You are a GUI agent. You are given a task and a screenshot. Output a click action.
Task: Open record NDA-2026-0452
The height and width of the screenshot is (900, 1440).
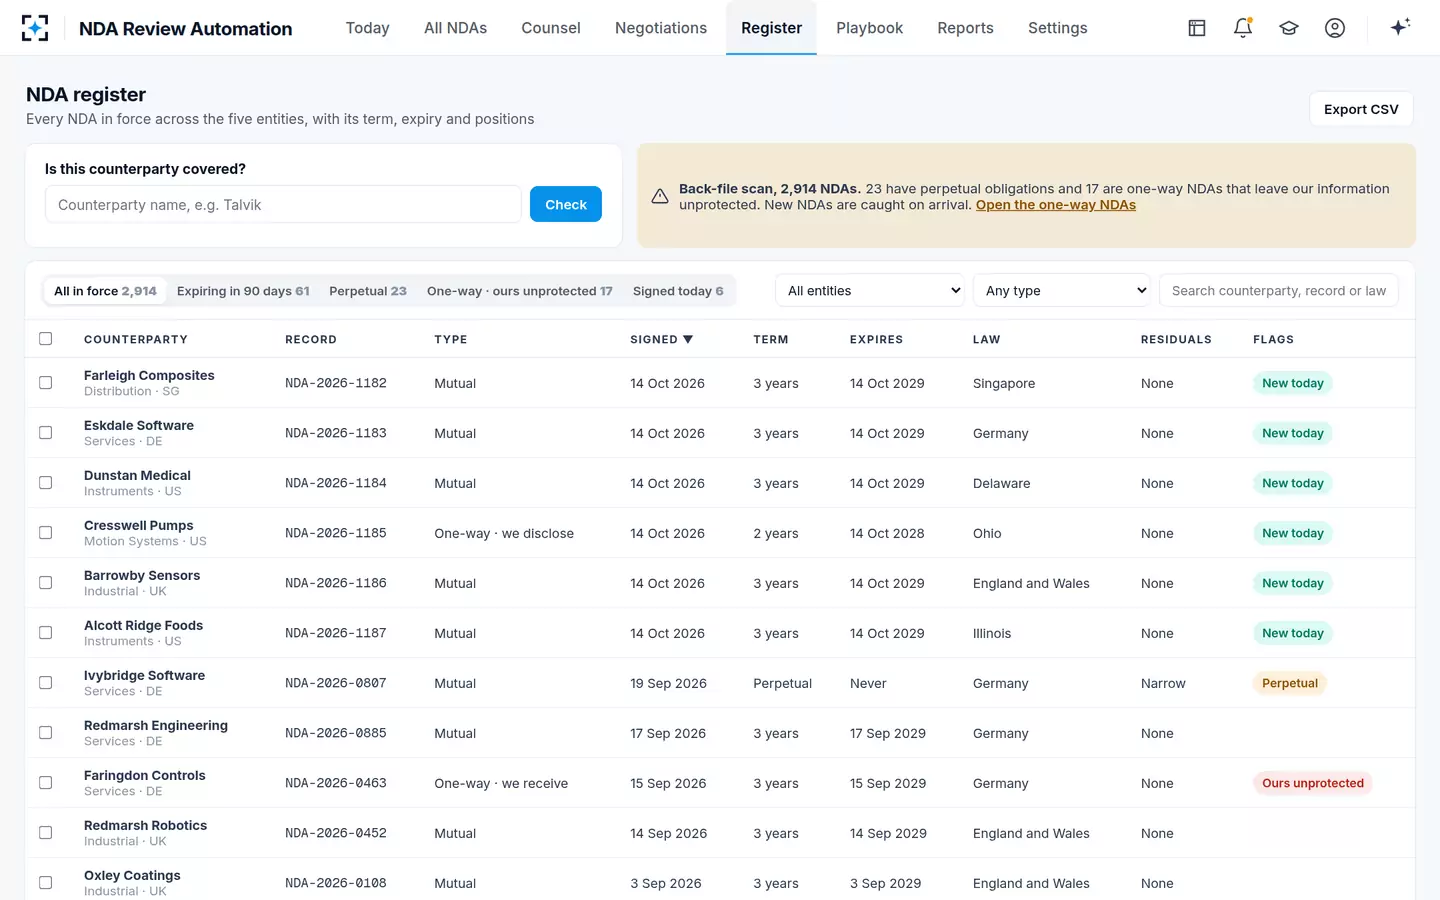336,833
